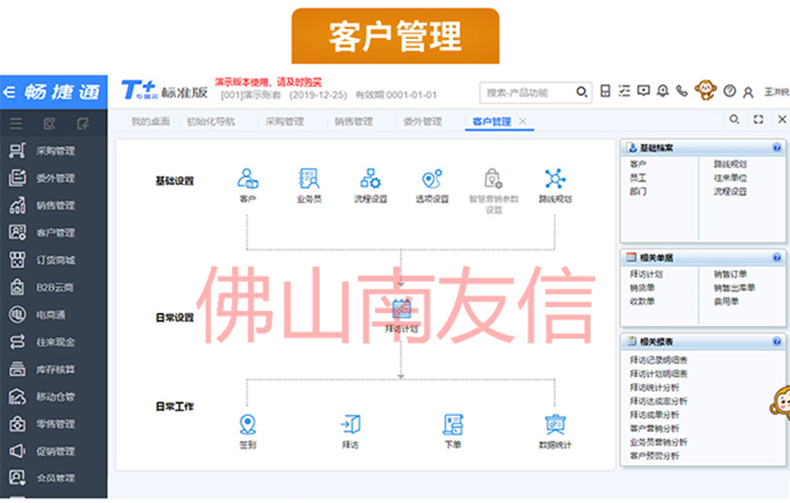790x503 pixels.
Task: Collapse sidebar with 畅捷通 back arrow
Action: tap(9, 92)
